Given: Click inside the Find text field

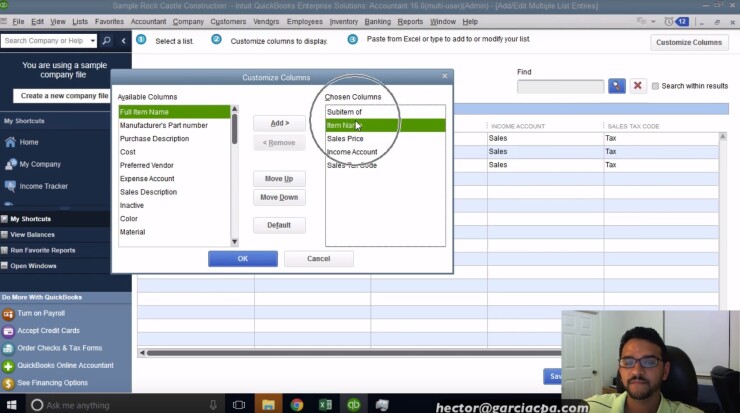Looking at the screenshot, I should pyautogui.click(x=560, y=87).
